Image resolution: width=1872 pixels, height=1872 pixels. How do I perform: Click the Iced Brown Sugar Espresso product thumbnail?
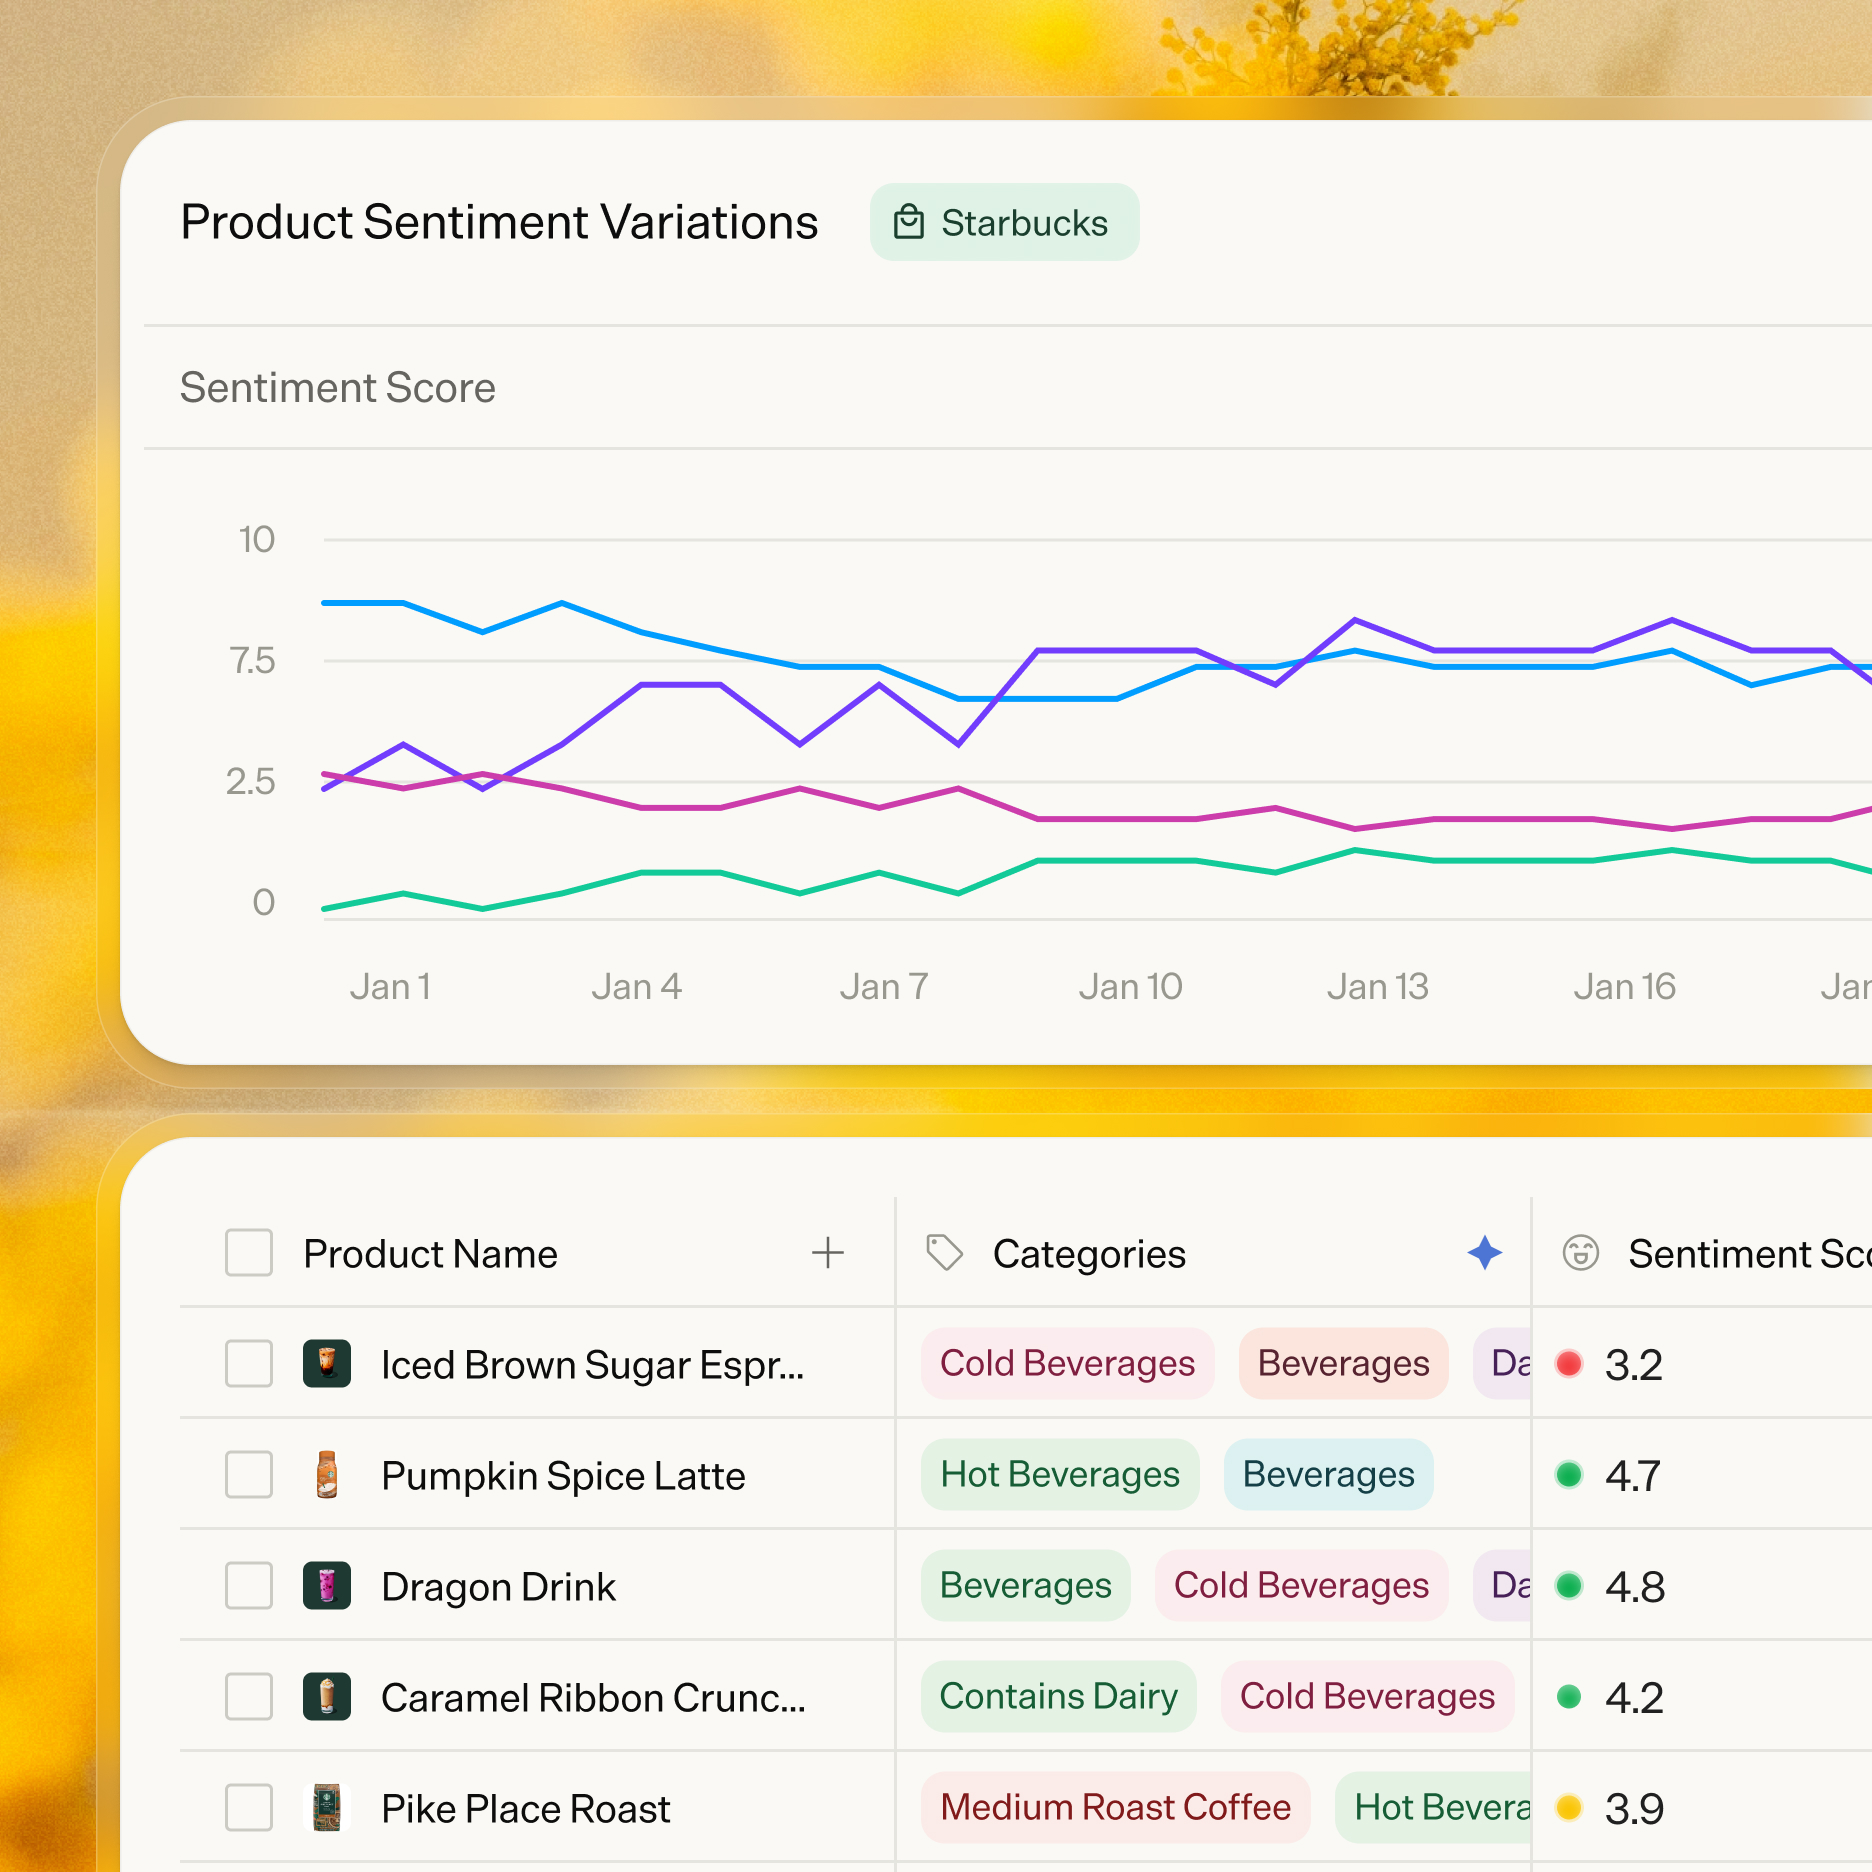pyautogui.click(x=327, y=1364)
